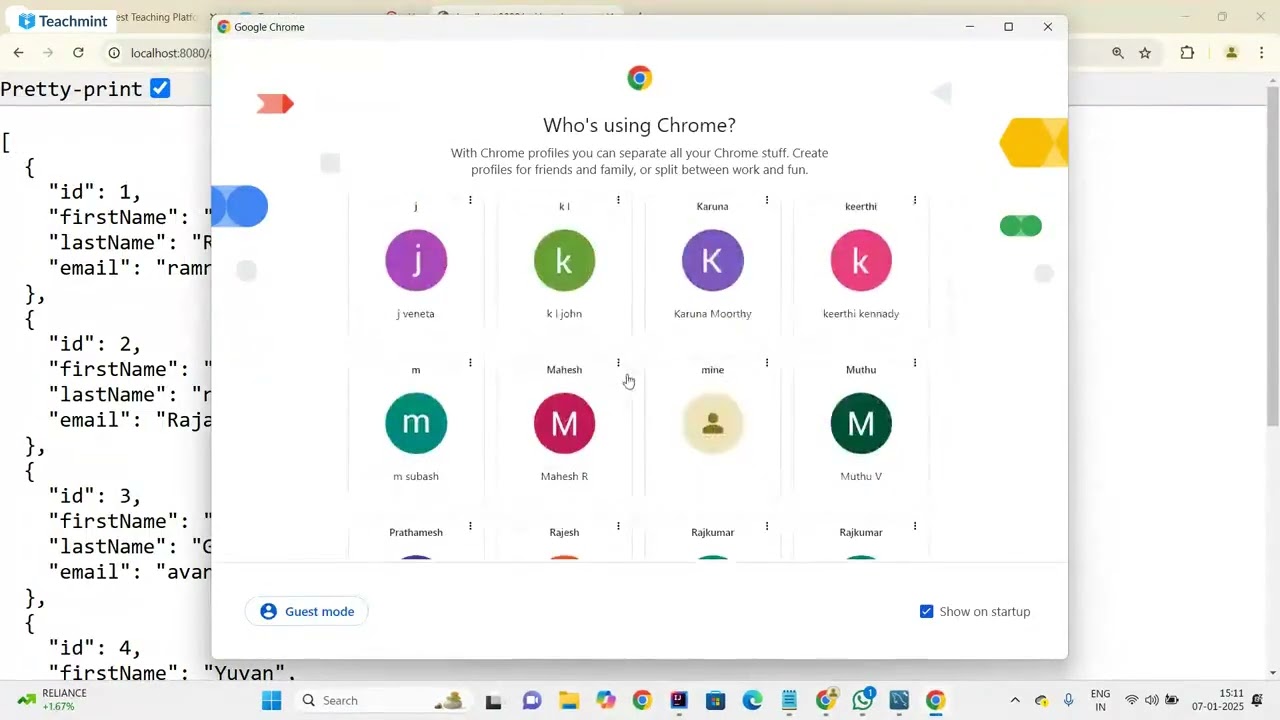Open Chrome in Guest mode
Screen dimensions: 1280x720
pyautogui.click(x=307, y=612)
